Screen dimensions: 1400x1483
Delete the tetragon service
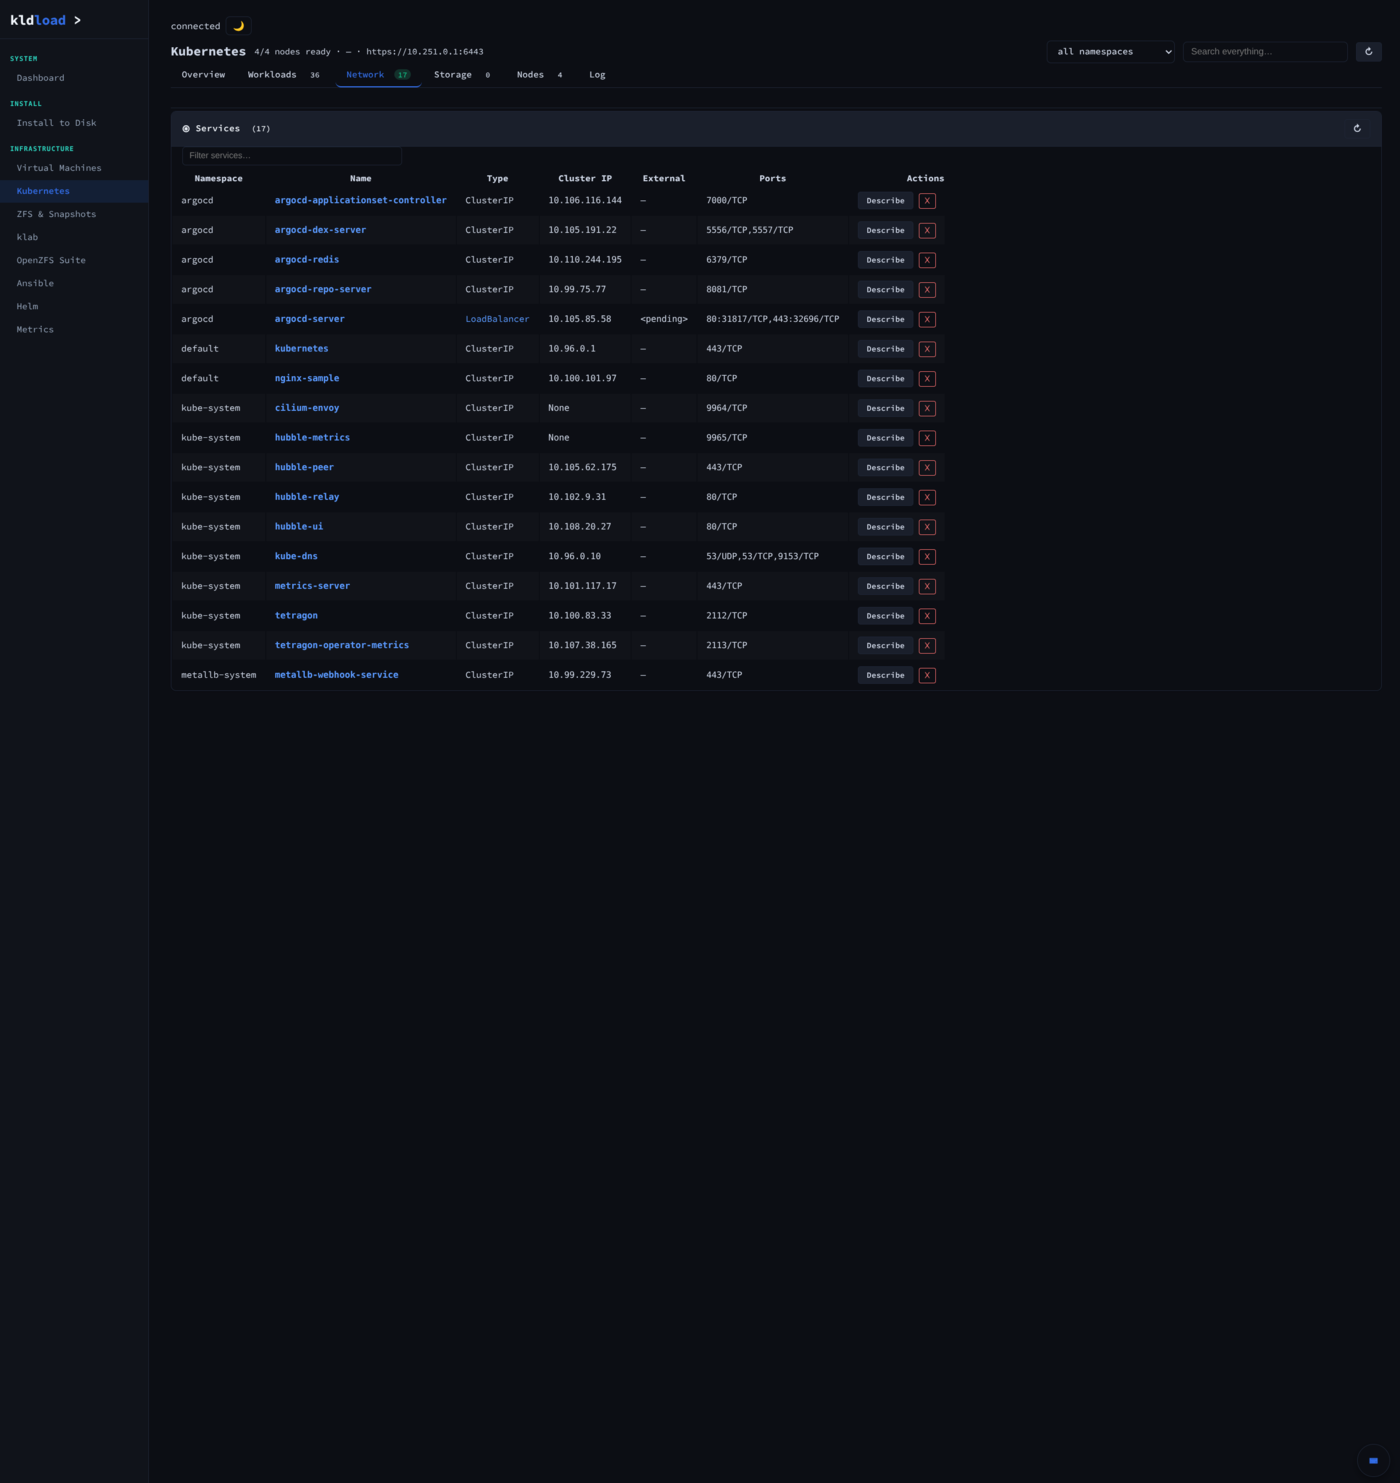pos(927,616)
